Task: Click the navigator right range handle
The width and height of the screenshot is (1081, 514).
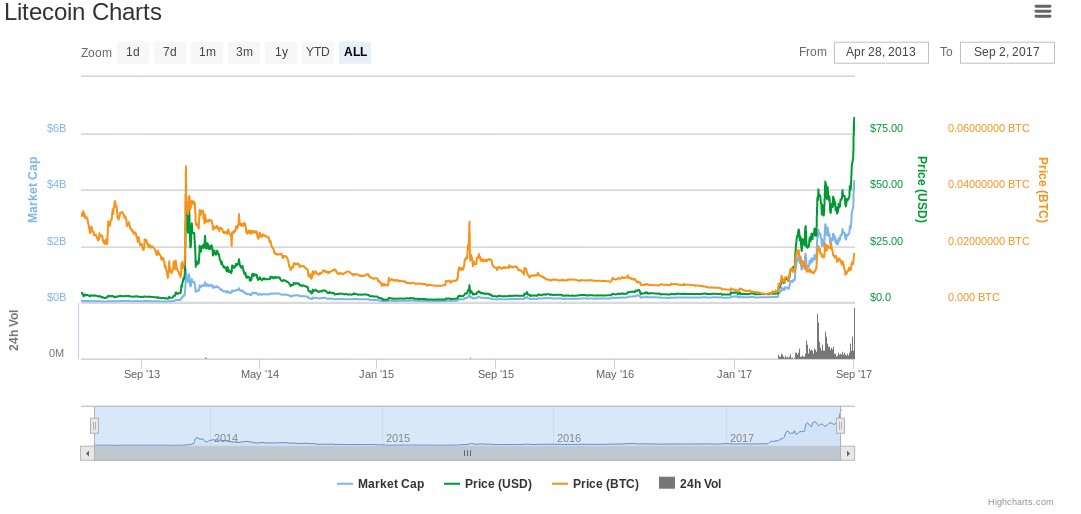Action: (840, 426)
